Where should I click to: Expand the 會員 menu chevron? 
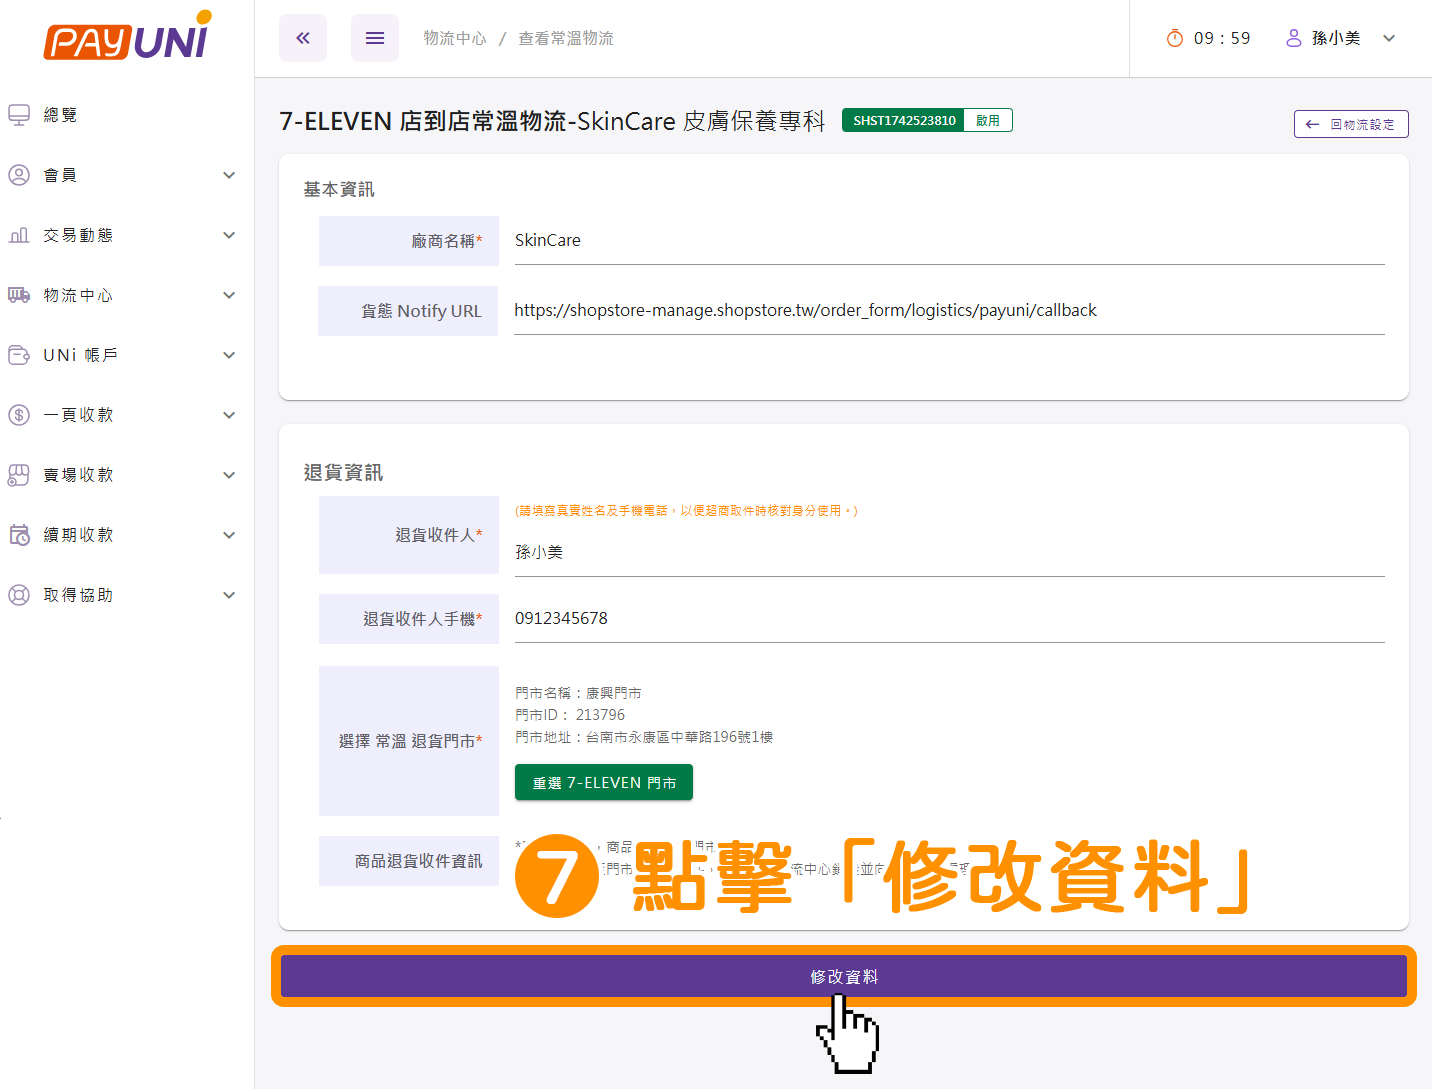(x=229, y=175)
